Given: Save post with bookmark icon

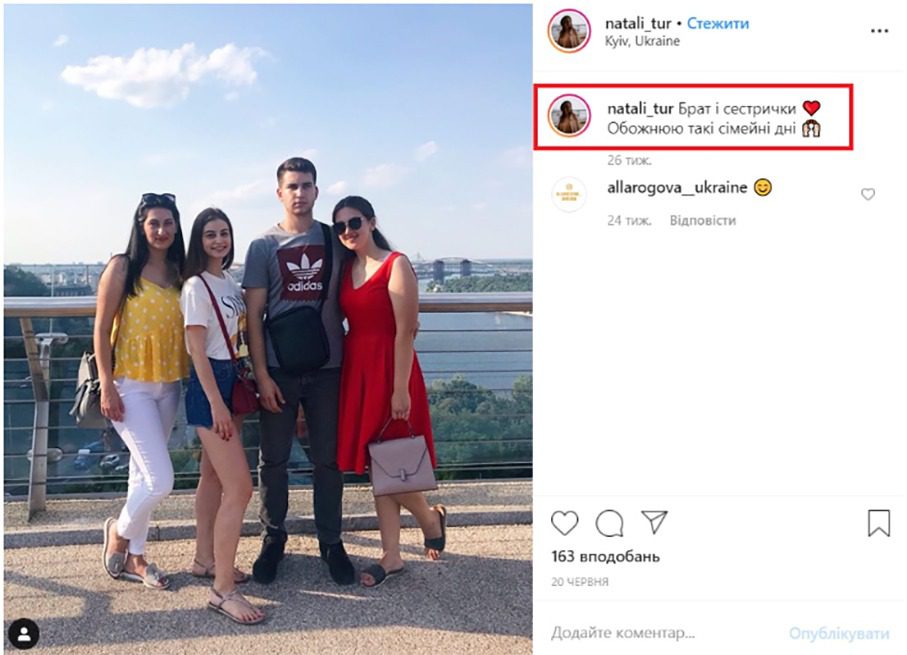Looking at the screenshot, I should [878, 522].
